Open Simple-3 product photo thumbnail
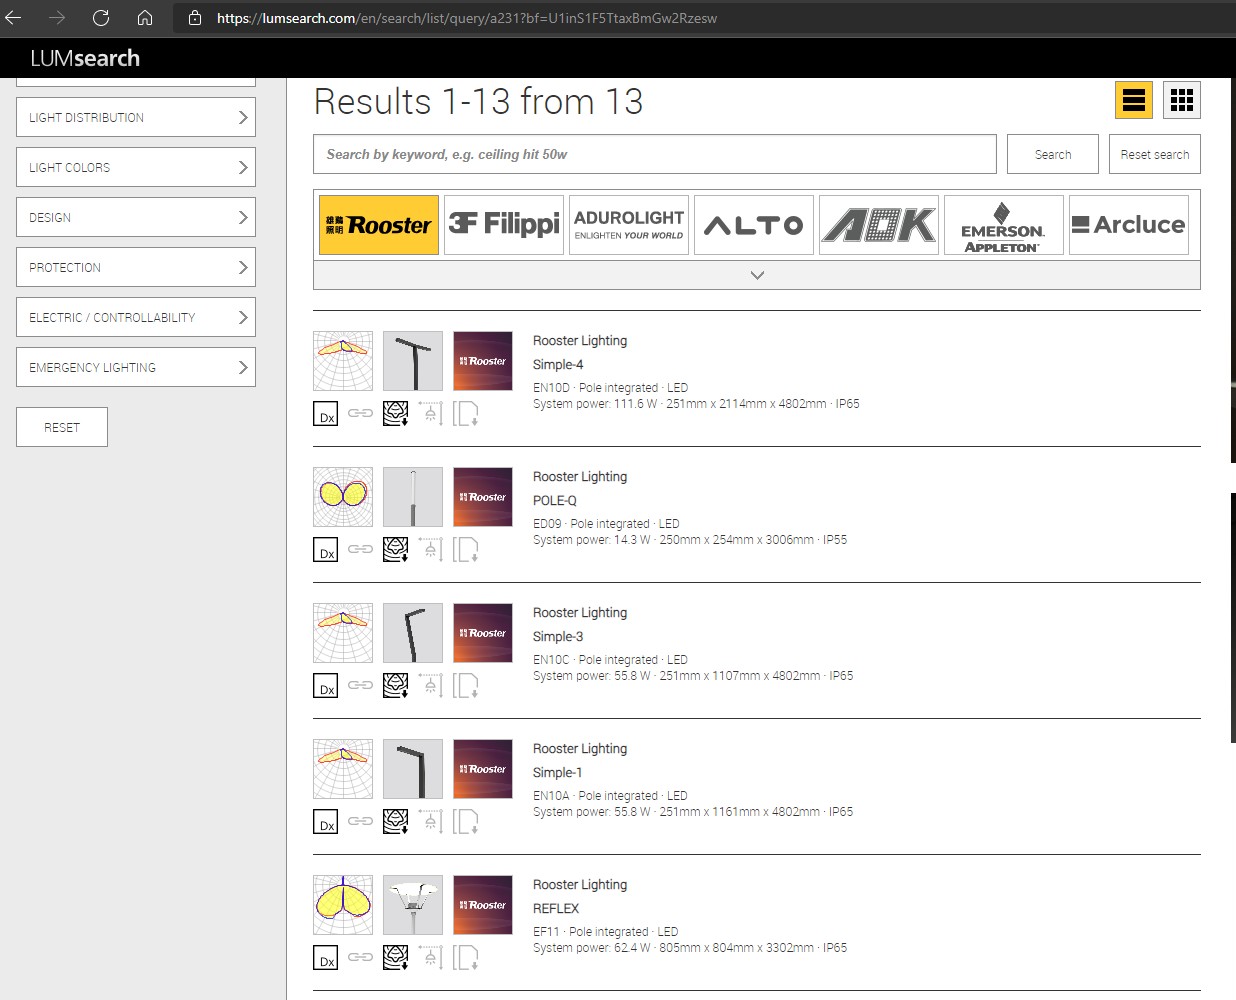The width and height of the screenshot is (1236, 1000). [x=413, y=633]
